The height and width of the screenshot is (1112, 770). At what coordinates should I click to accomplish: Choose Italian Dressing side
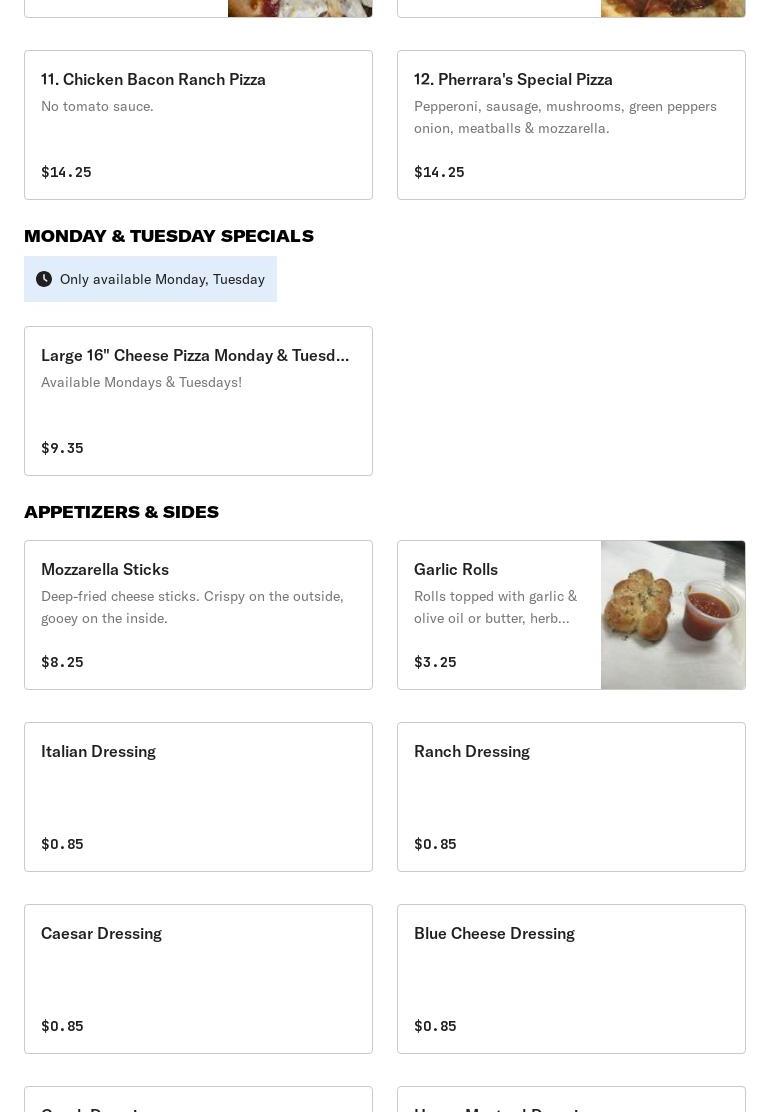click(198, 797)
